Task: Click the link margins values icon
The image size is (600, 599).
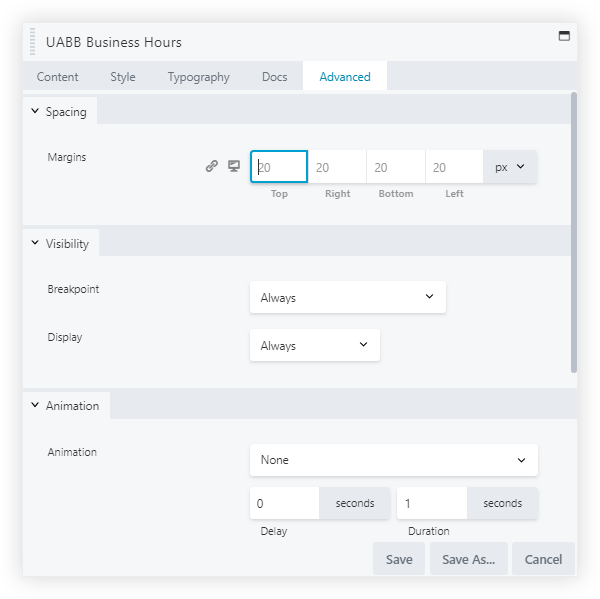Action: tap(211, 167)
